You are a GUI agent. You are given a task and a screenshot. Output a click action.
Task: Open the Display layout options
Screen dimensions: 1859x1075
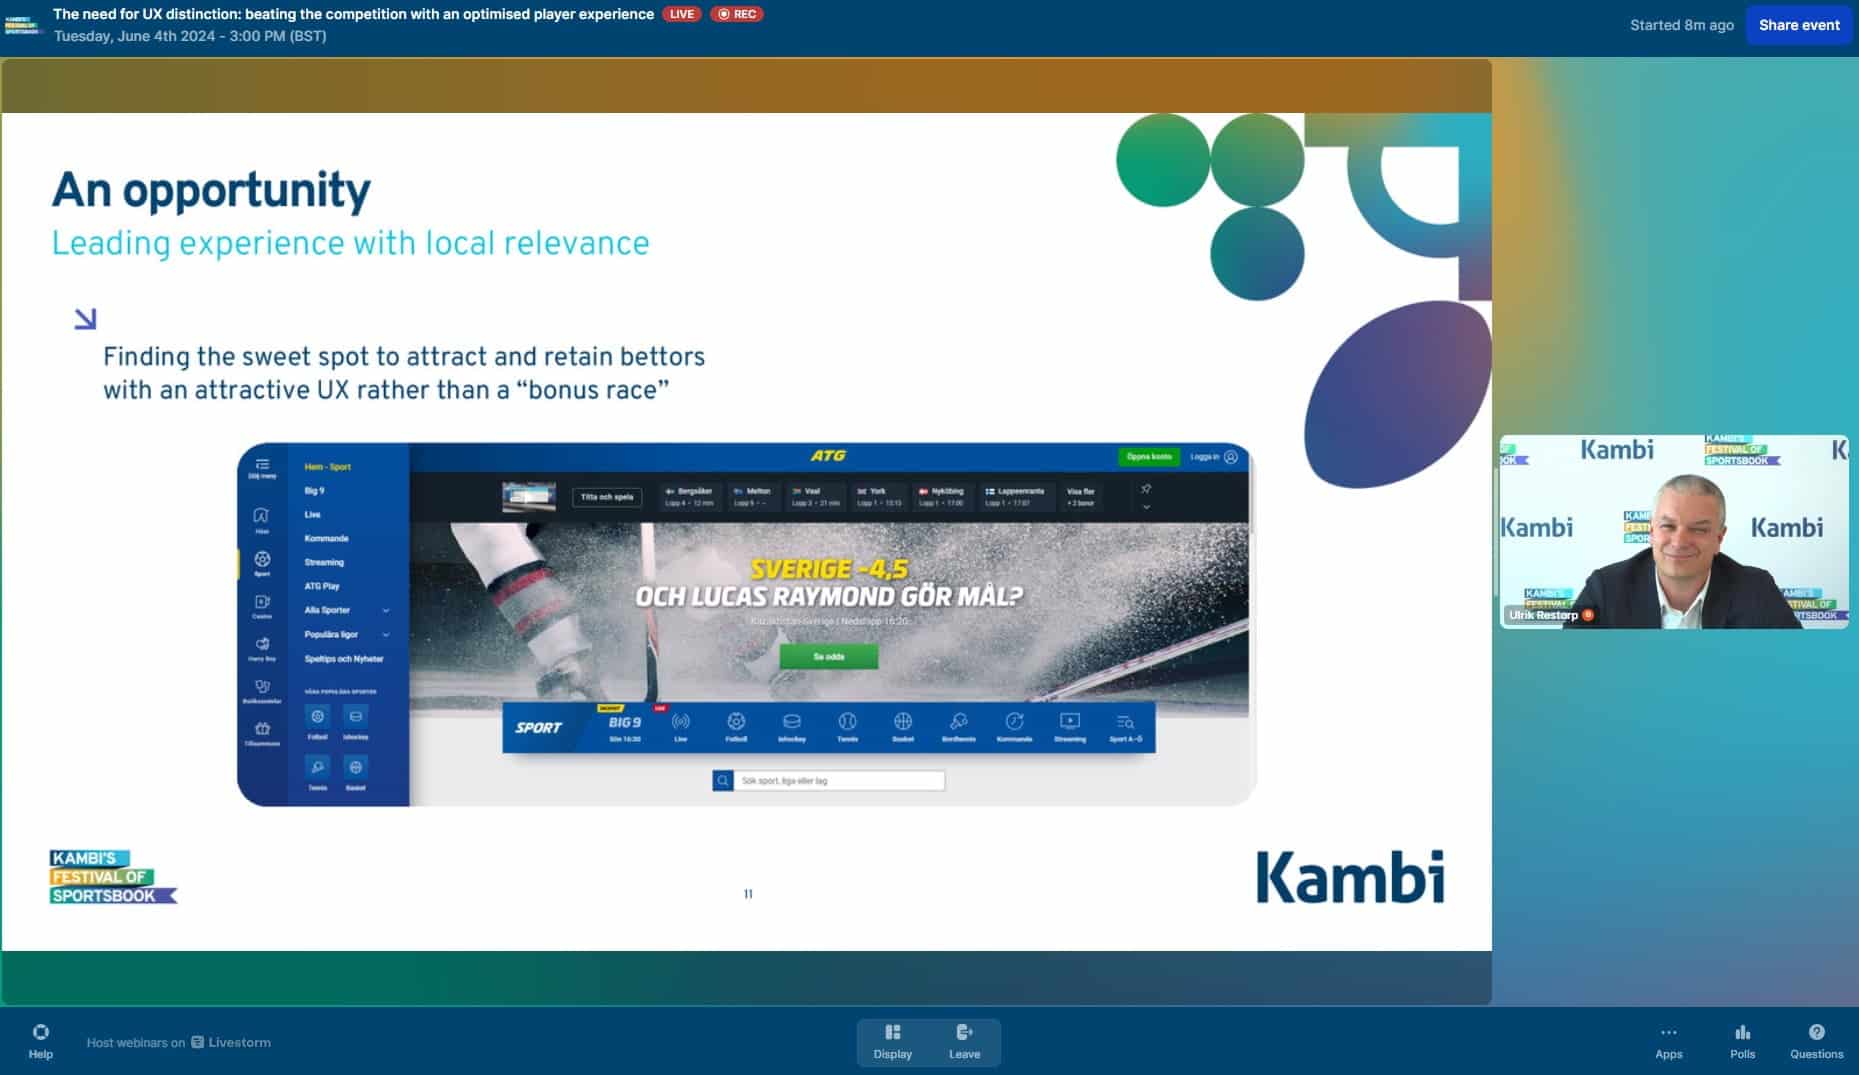[x=892, y=1042]
